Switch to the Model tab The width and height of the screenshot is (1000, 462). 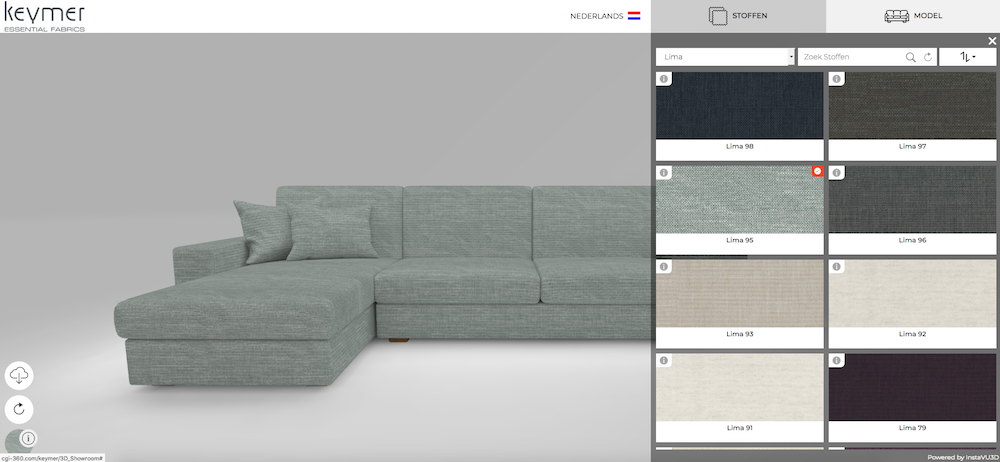pos(913,16)
